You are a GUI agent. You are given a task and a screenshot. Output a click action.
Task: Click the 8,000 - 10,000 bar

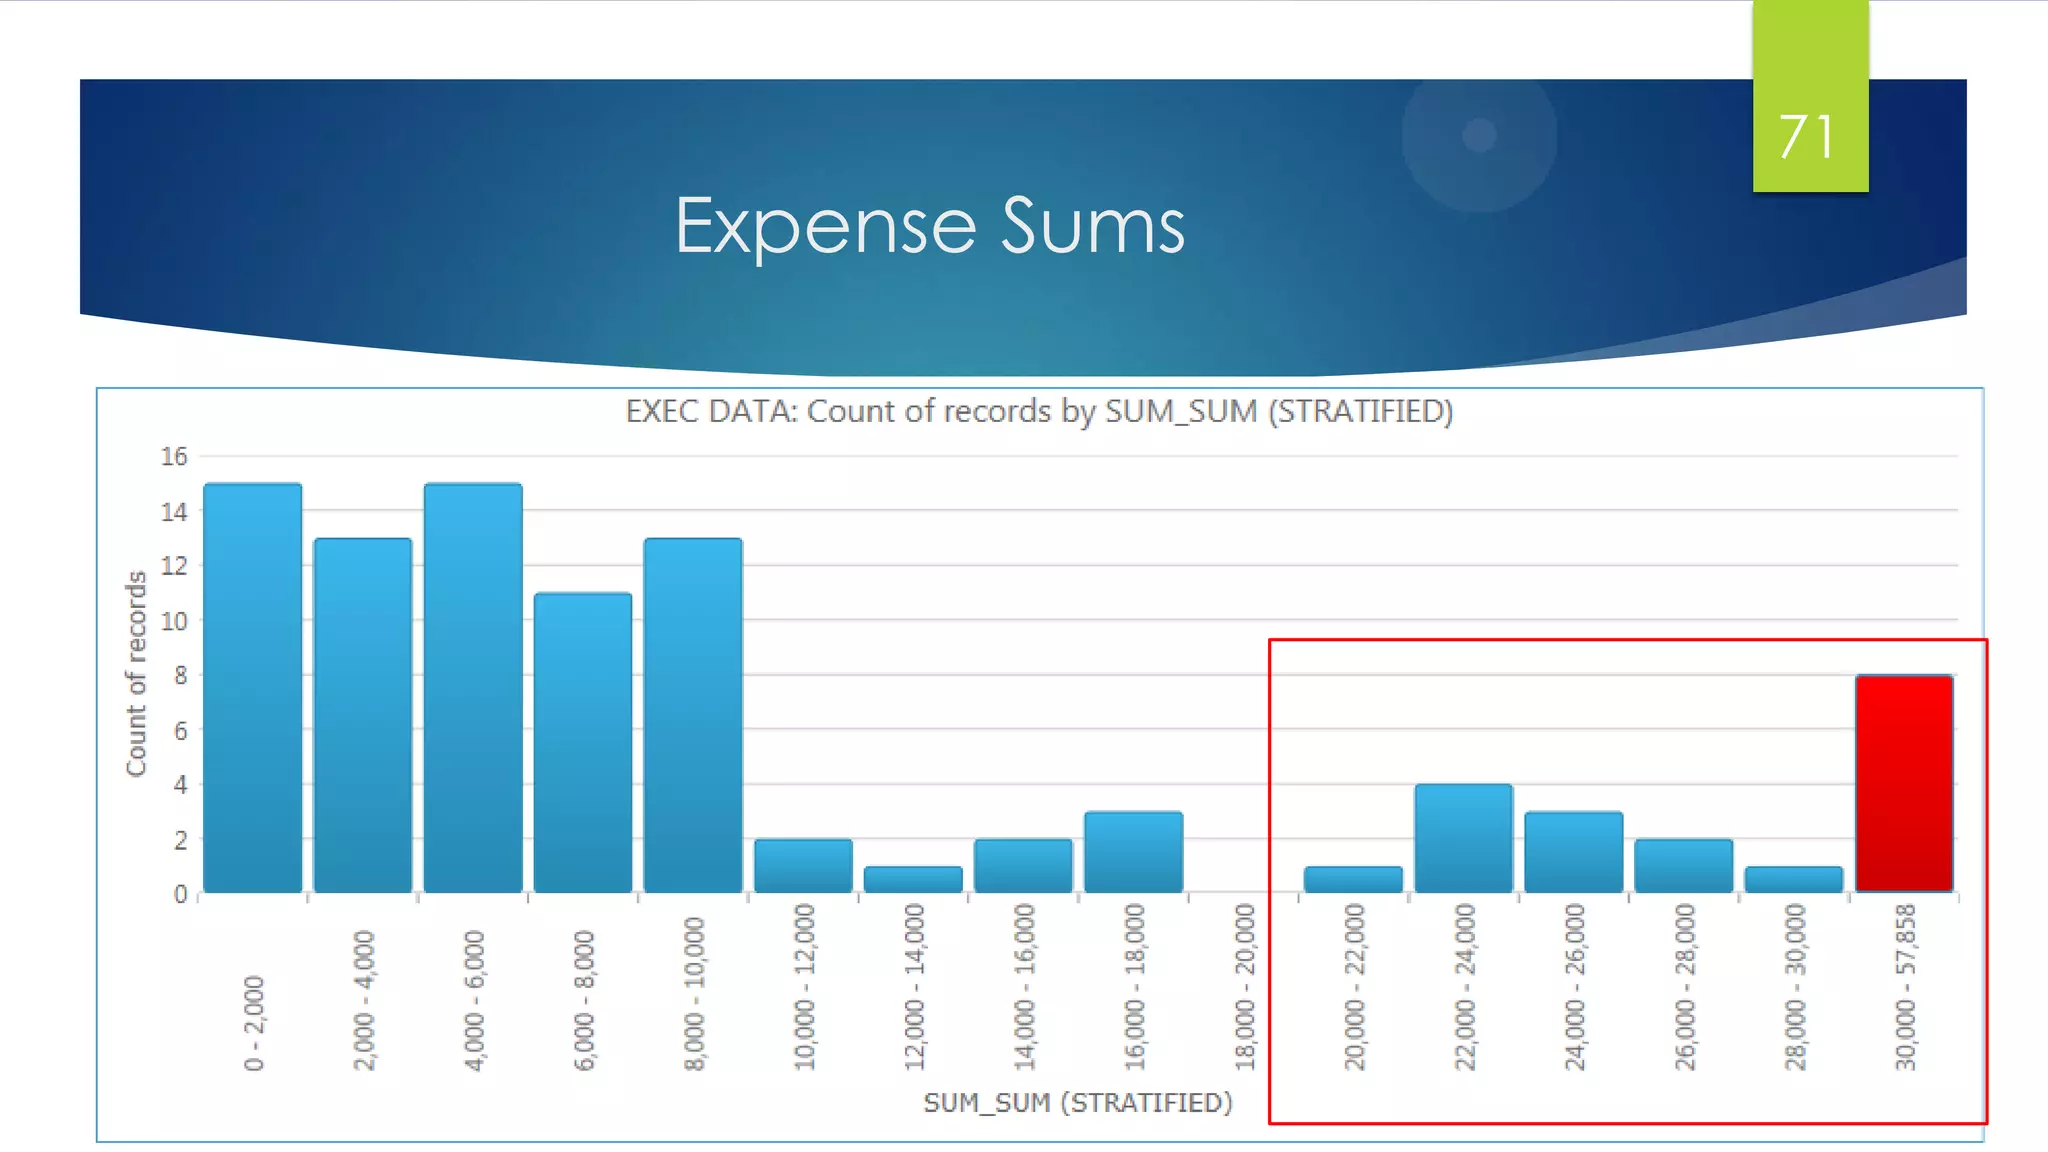point(693,715)
